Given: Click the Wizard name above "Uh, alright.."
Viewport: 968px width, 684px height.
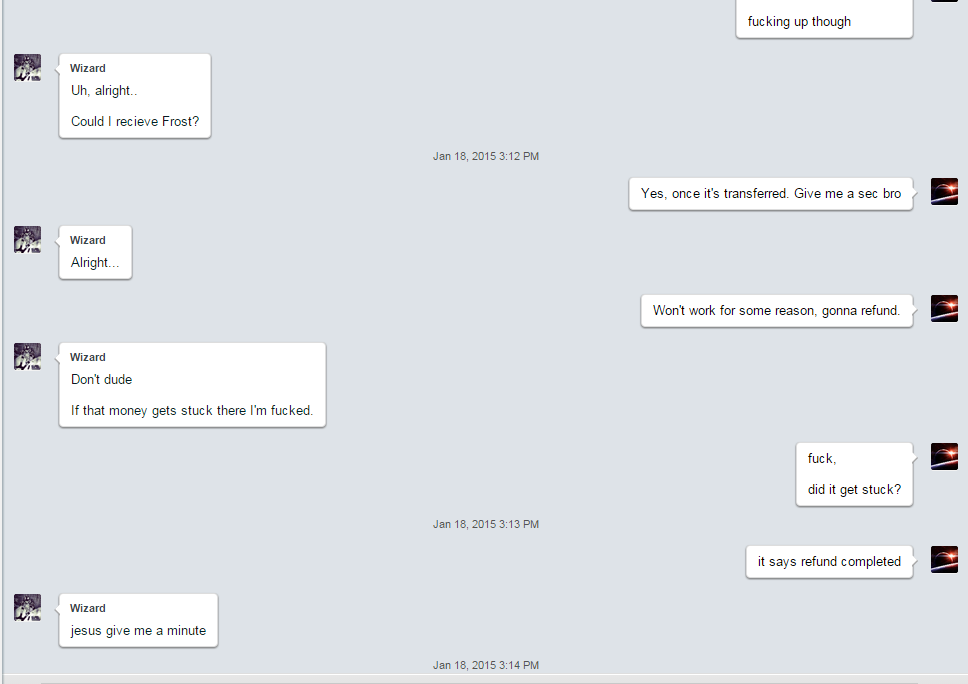Looking at the screenshot, I should (88, 68).
